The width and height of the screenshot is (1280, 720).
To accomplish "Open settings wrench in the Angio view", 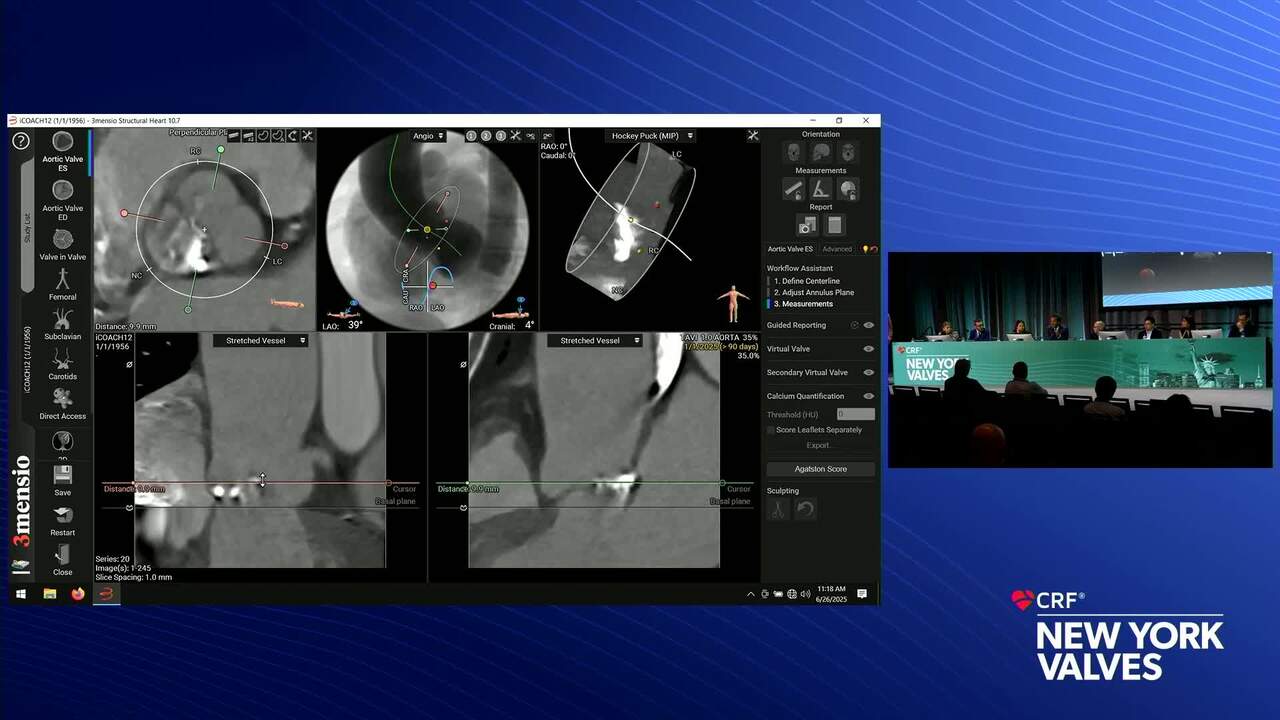I will (x=516, y=136).
